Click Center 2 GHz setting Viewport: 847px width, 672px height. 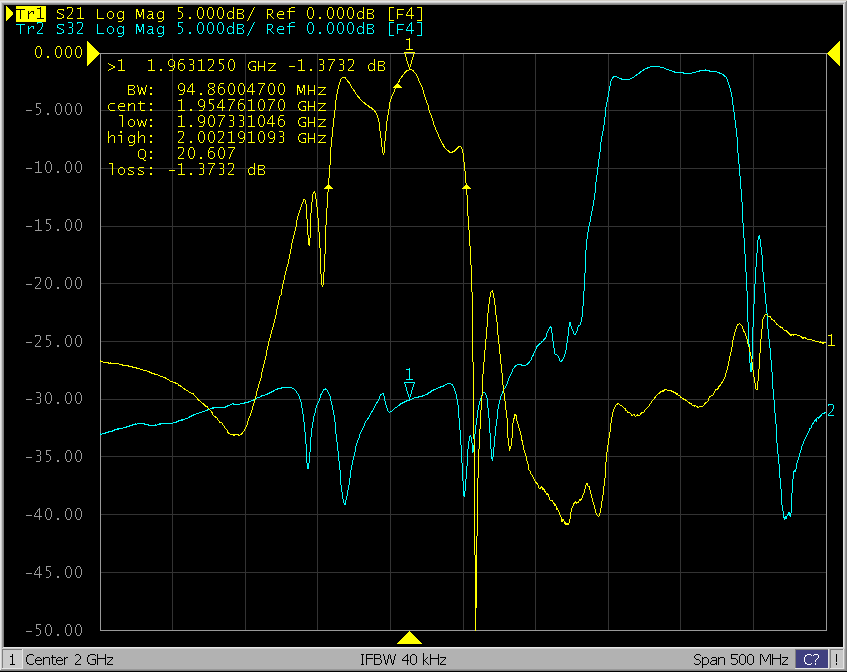coord(69,660)
